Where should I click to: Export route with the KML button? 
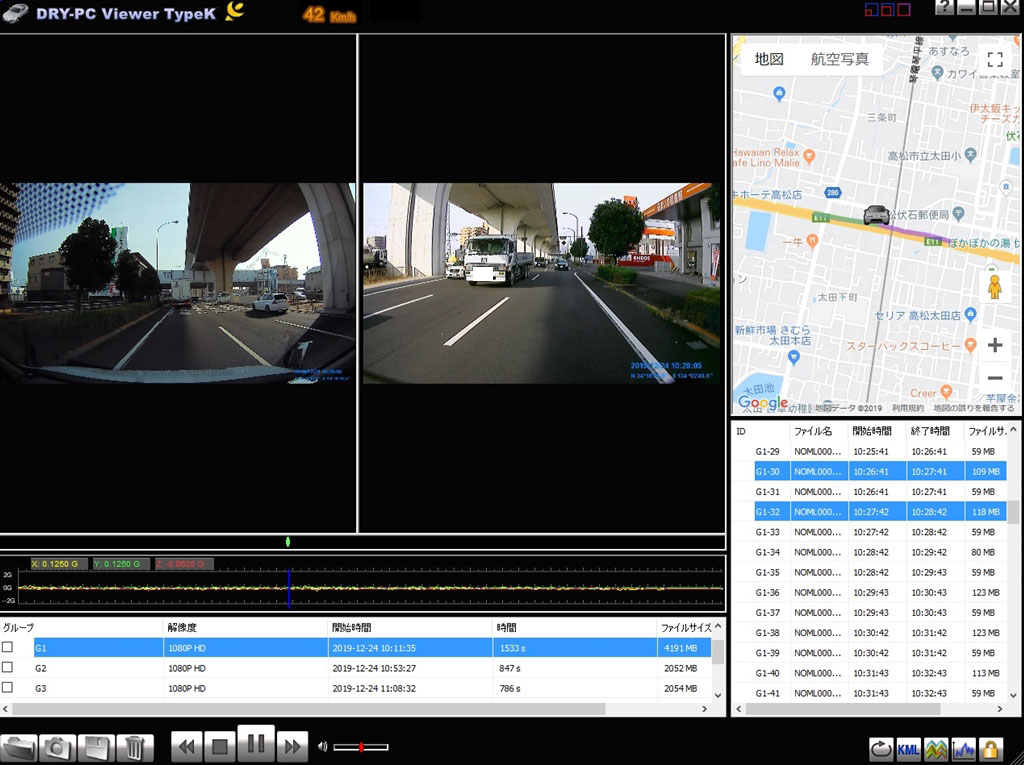tap(908, 748)
